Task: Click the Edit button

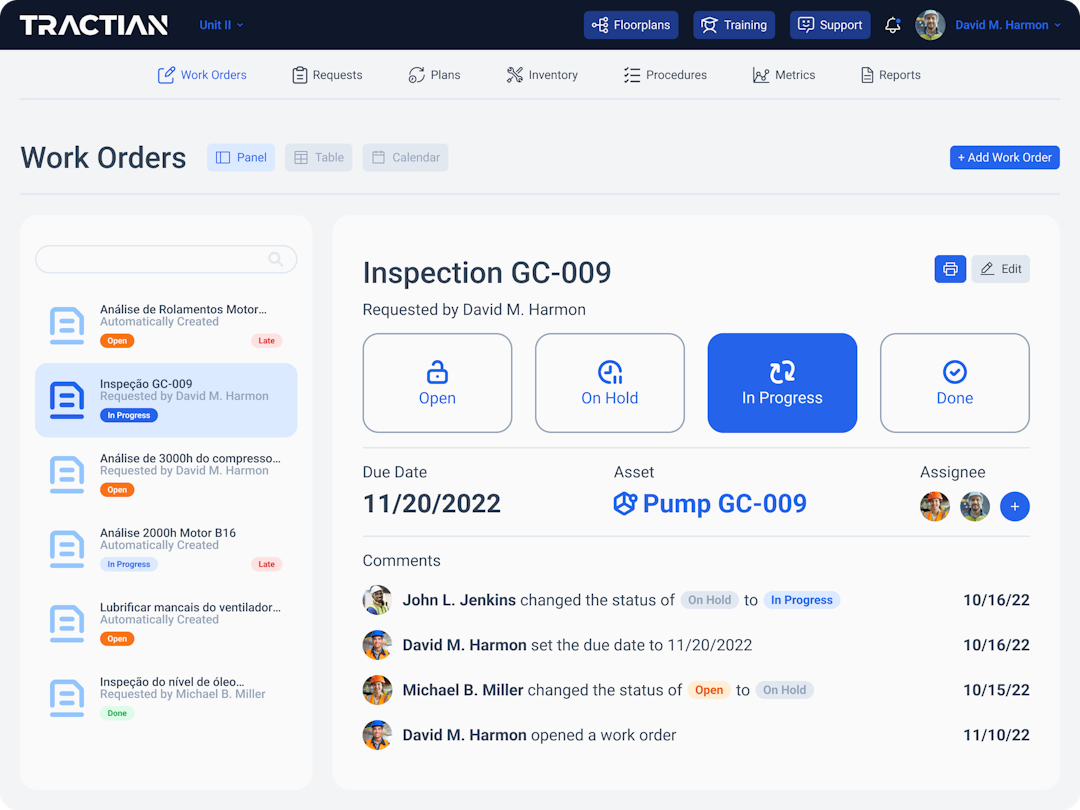Action: pos(1000,269)
